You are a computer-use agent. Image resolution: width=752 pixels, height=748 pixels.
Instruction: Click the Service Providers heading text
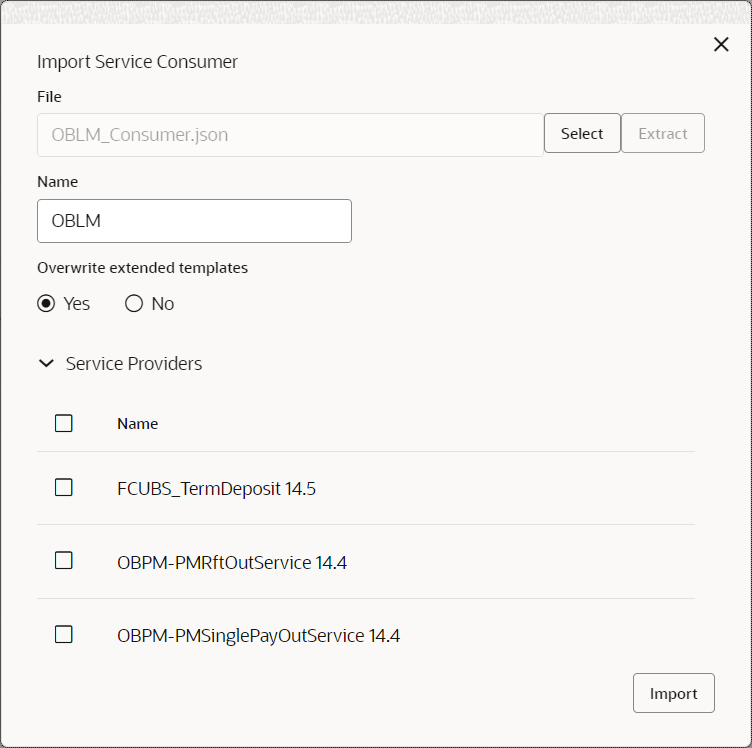pos(134,363)
